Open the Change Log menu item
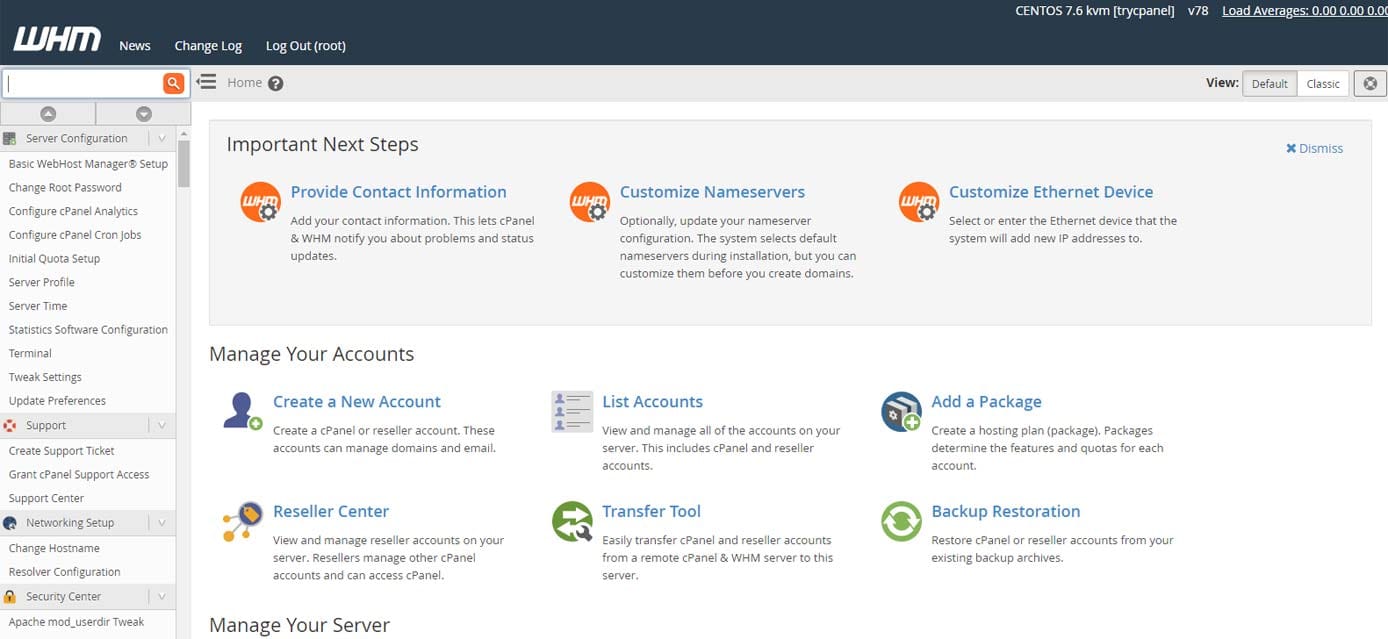Viewport: 1388px width, 639px height. pyautogui.click(x=208, y=46)
